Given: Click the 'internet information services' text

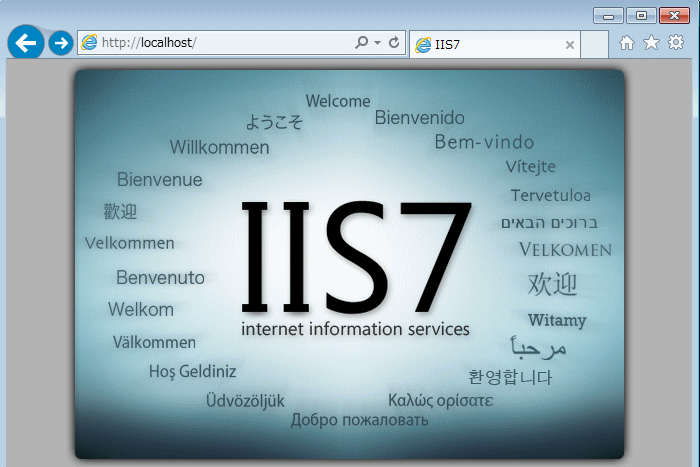Looking at the screenshot, I should [355, 329].
